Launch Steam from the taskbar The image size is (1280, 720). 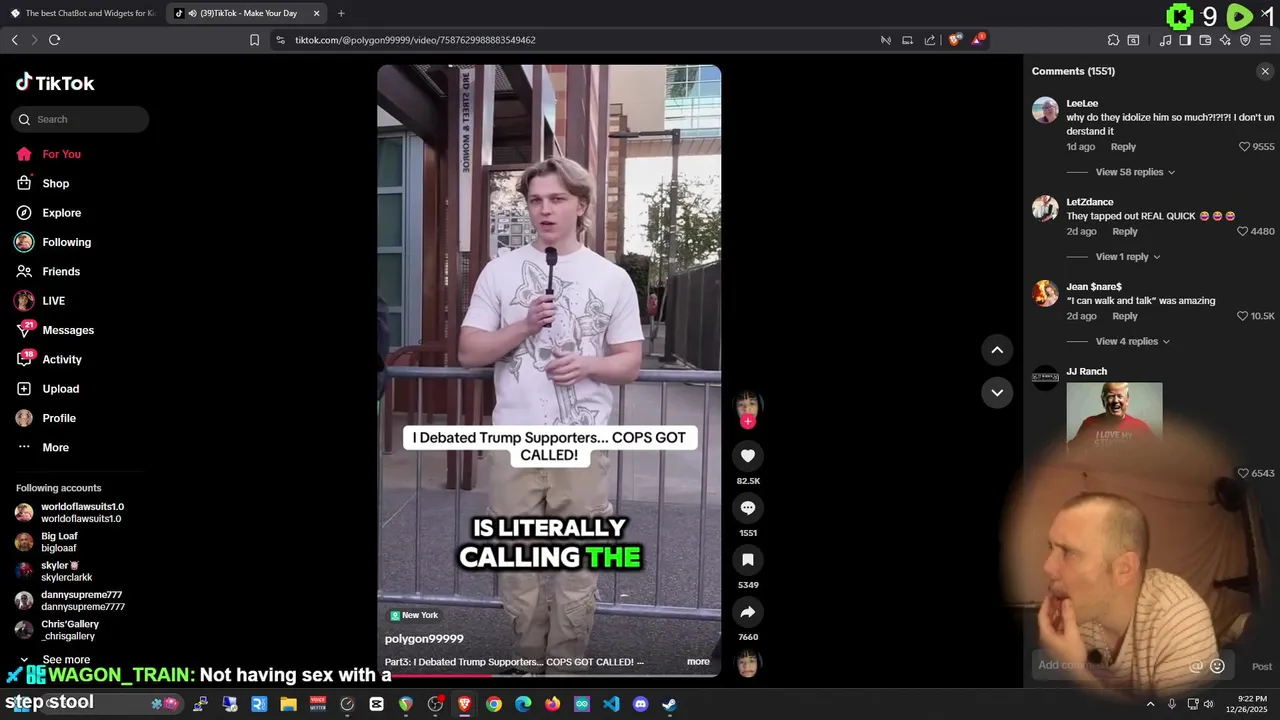(669, 704)
